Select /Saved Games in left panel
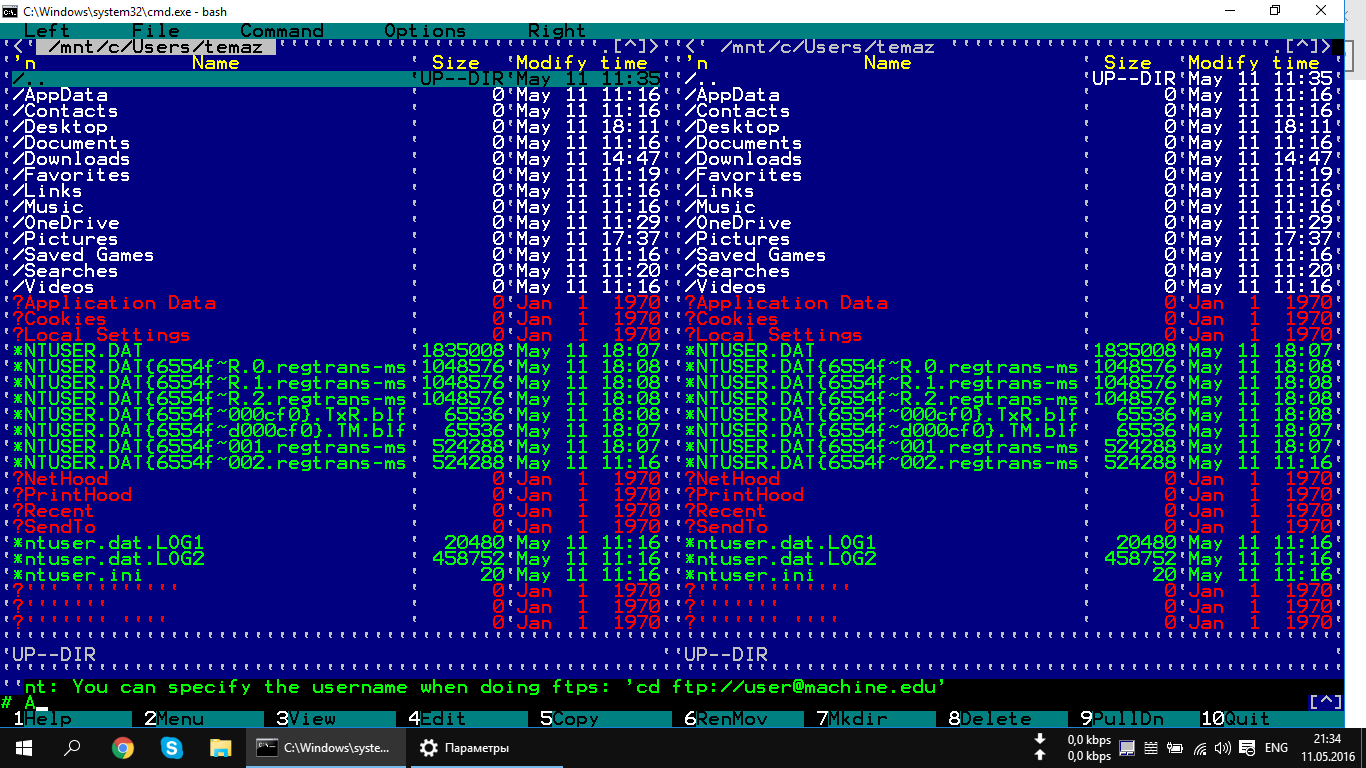1366x768 pixels. [x=336, y=255]
